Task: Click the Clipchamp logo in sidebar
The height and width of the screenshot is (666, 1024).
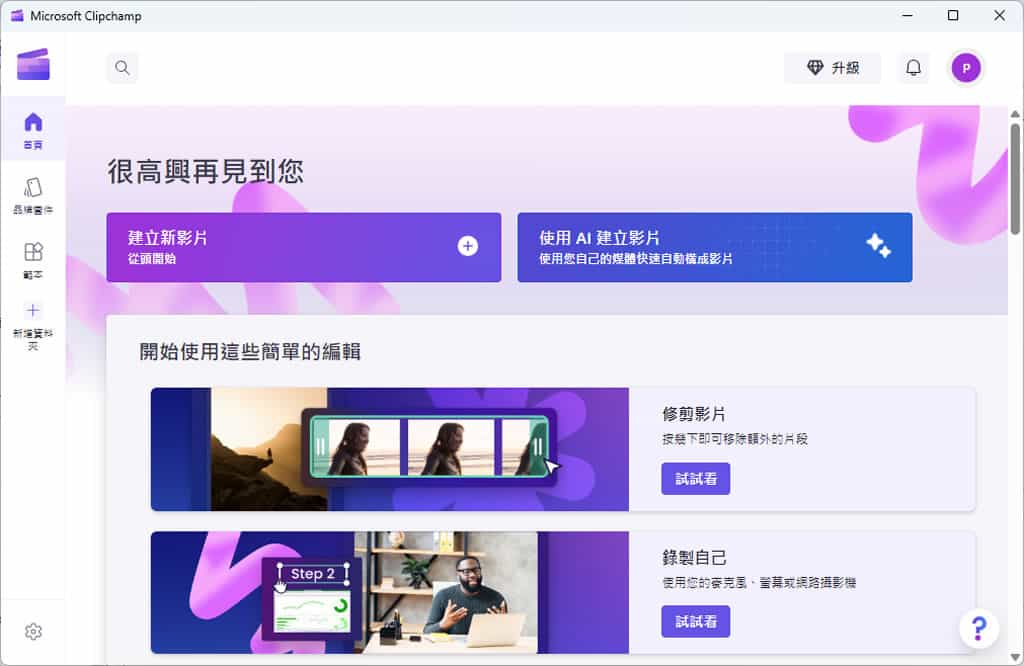Action: (x=33, y=65)
